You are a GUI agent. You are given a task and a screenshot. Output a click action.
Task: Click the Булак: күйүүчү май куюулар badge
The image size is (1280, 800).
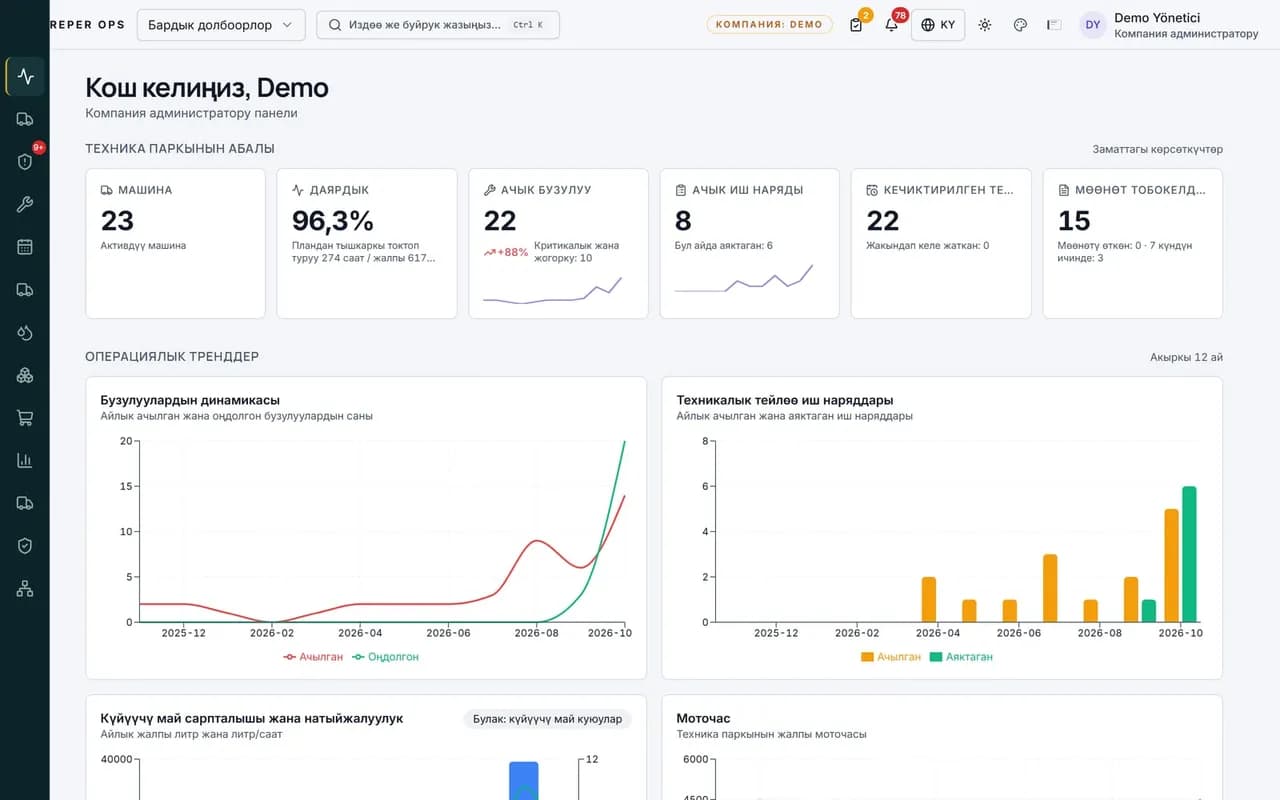tap(547, 719)
